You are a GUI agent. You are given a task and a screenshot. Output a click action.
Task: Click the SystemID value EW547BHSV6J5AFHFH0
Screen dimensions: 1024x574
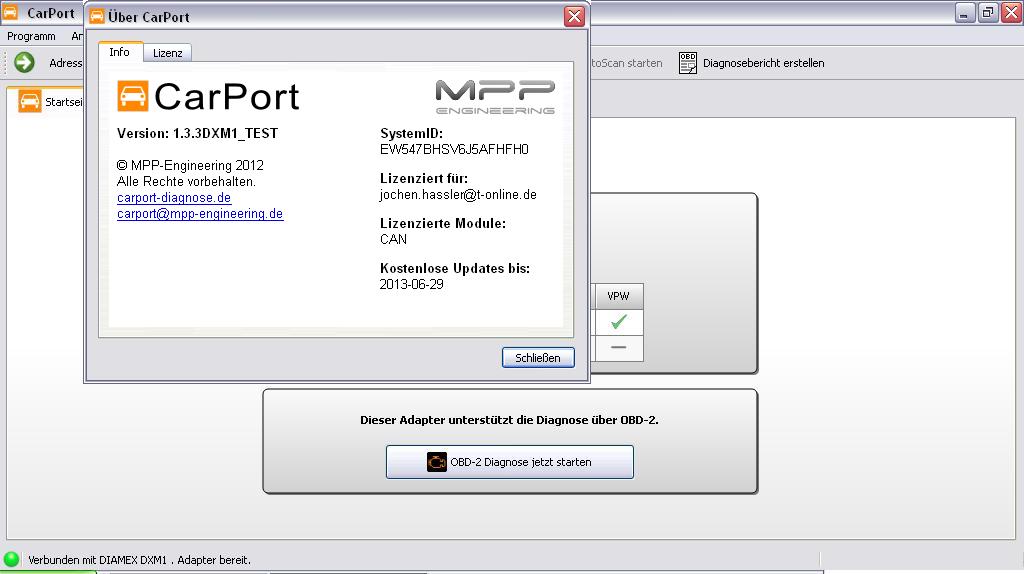coord(455,150)
